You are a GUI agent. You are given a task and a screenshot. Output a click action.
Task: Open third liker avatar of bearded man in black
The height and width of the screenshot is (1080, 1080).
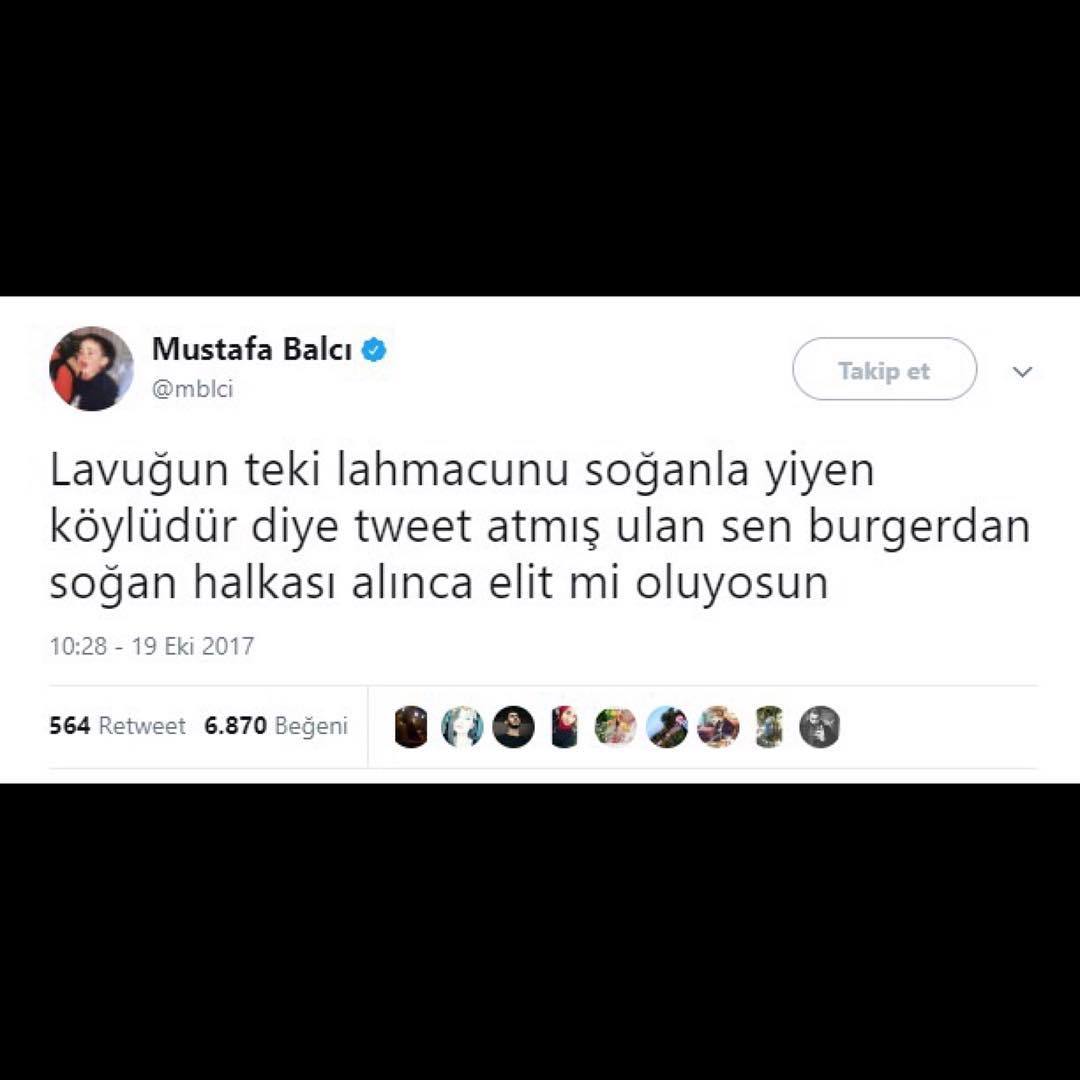513,727
